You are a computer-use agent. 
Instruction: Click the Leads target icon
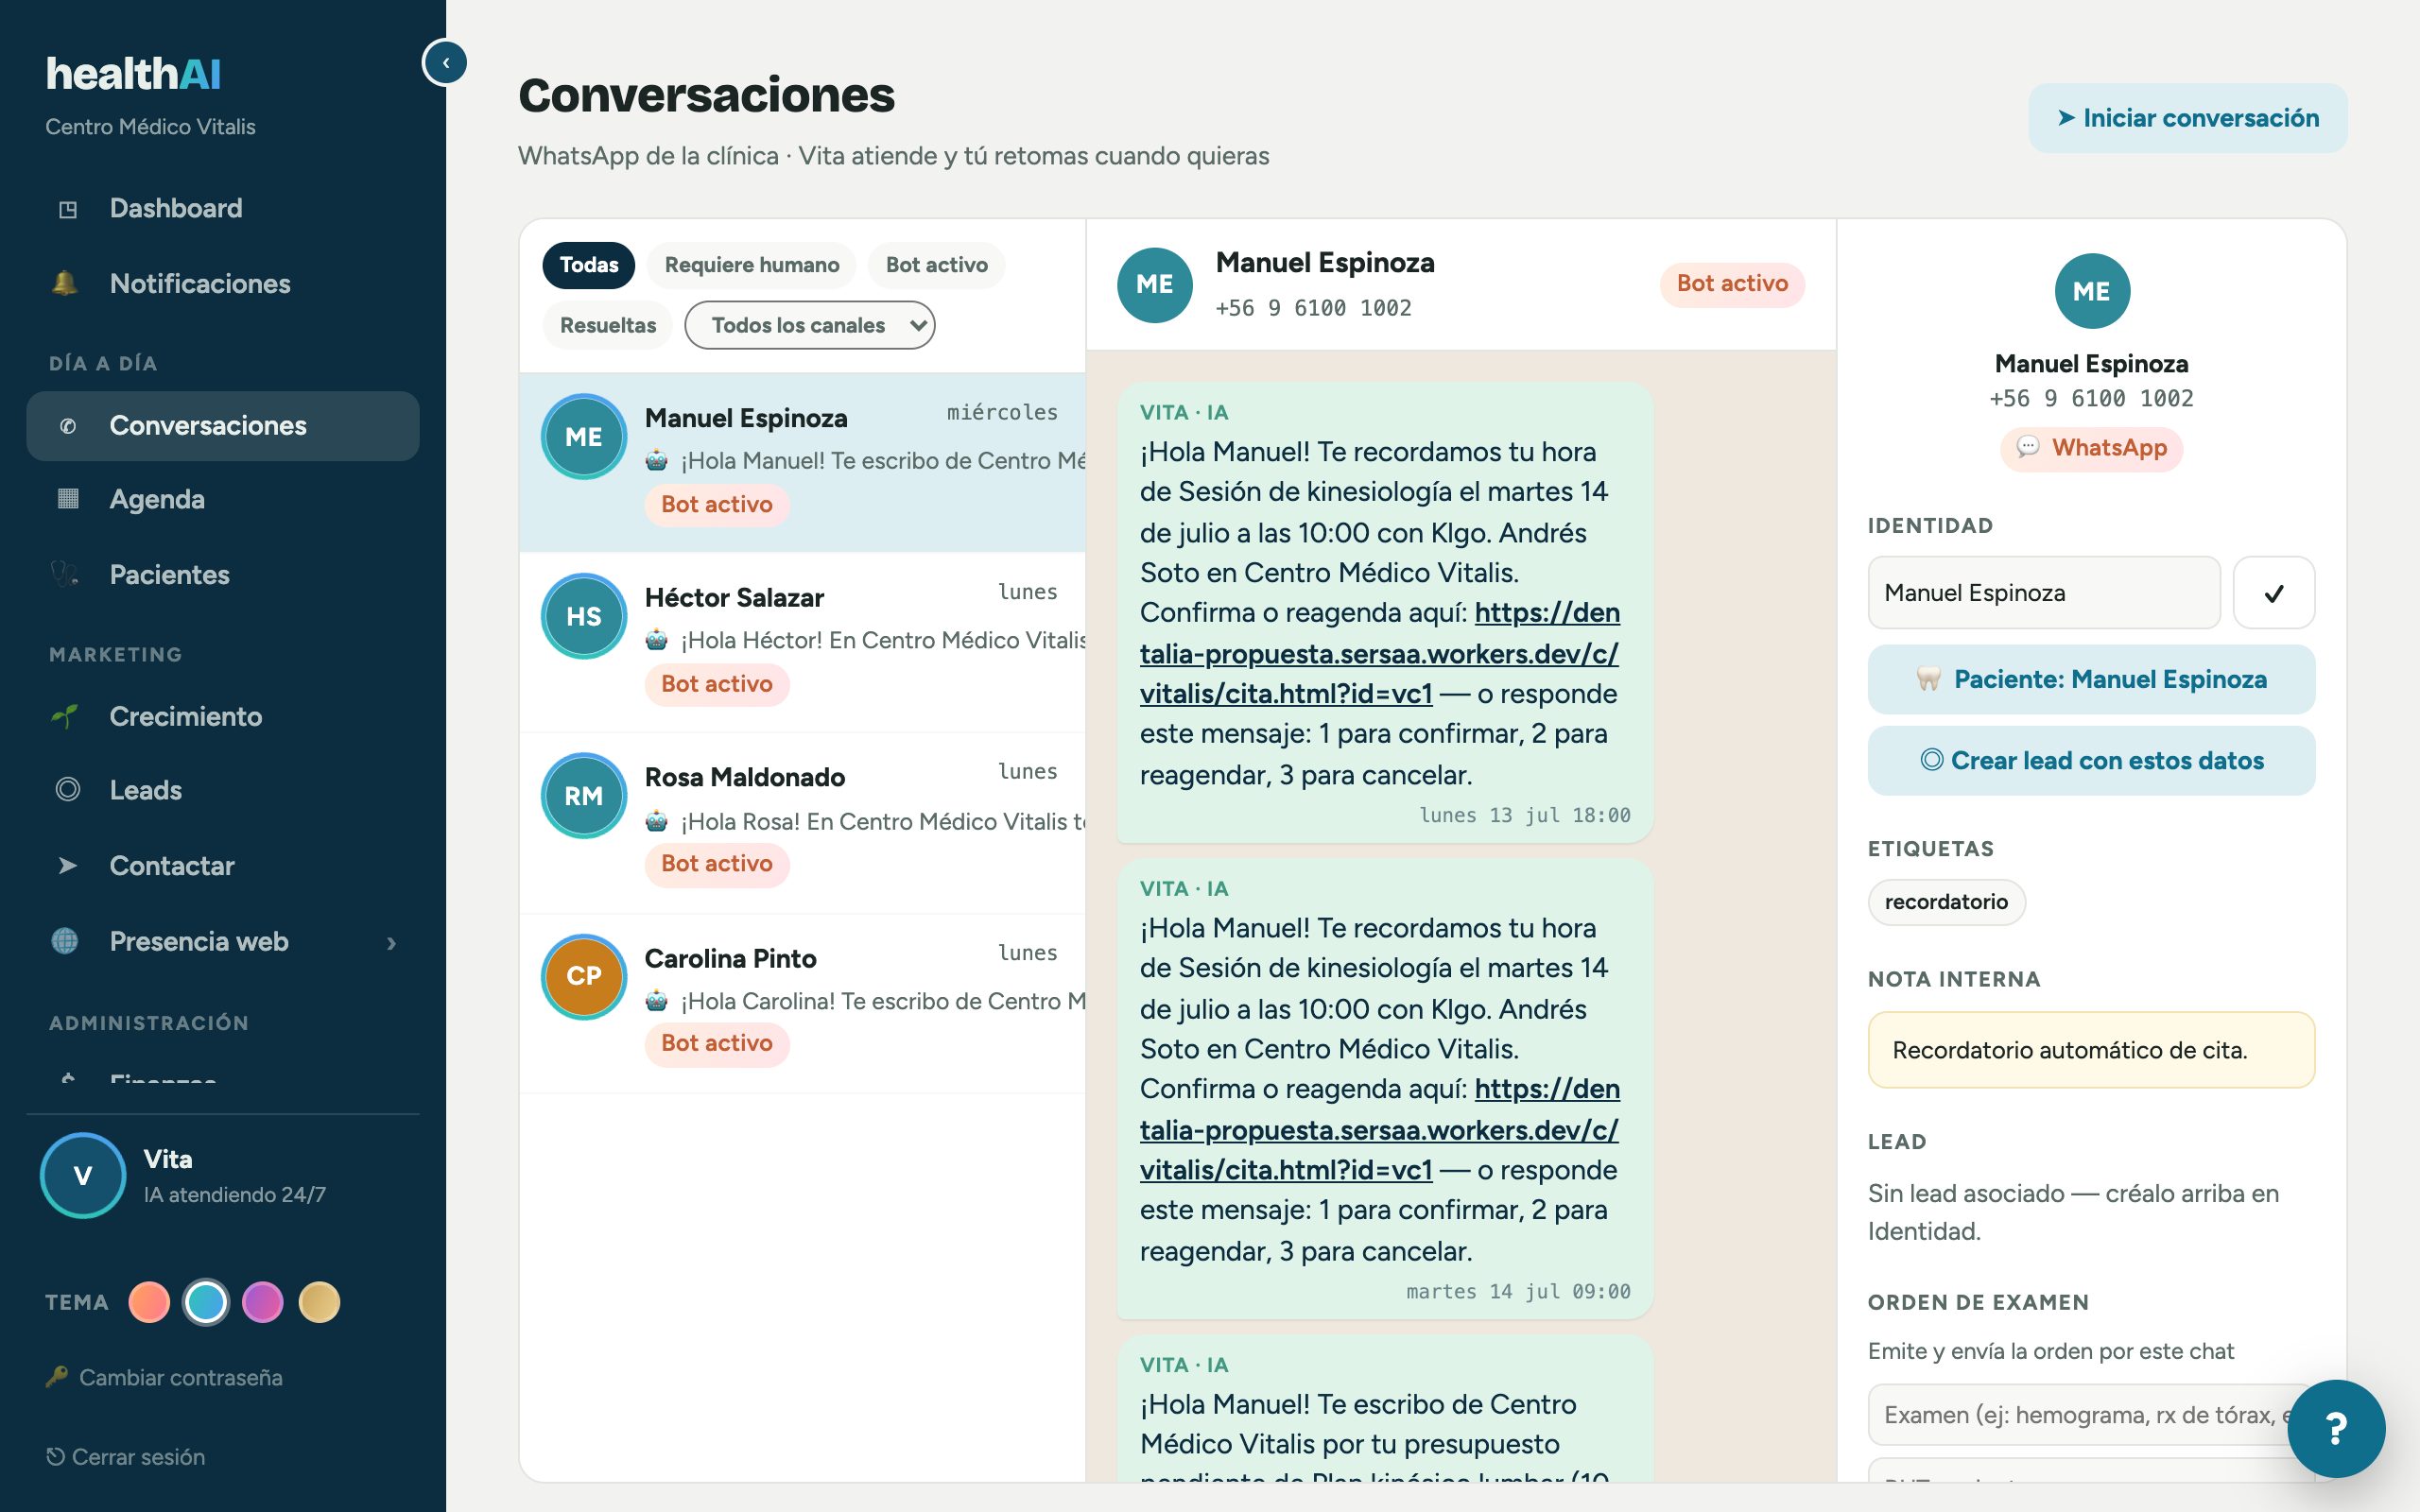pyautogui.click(x=68, y=789)
